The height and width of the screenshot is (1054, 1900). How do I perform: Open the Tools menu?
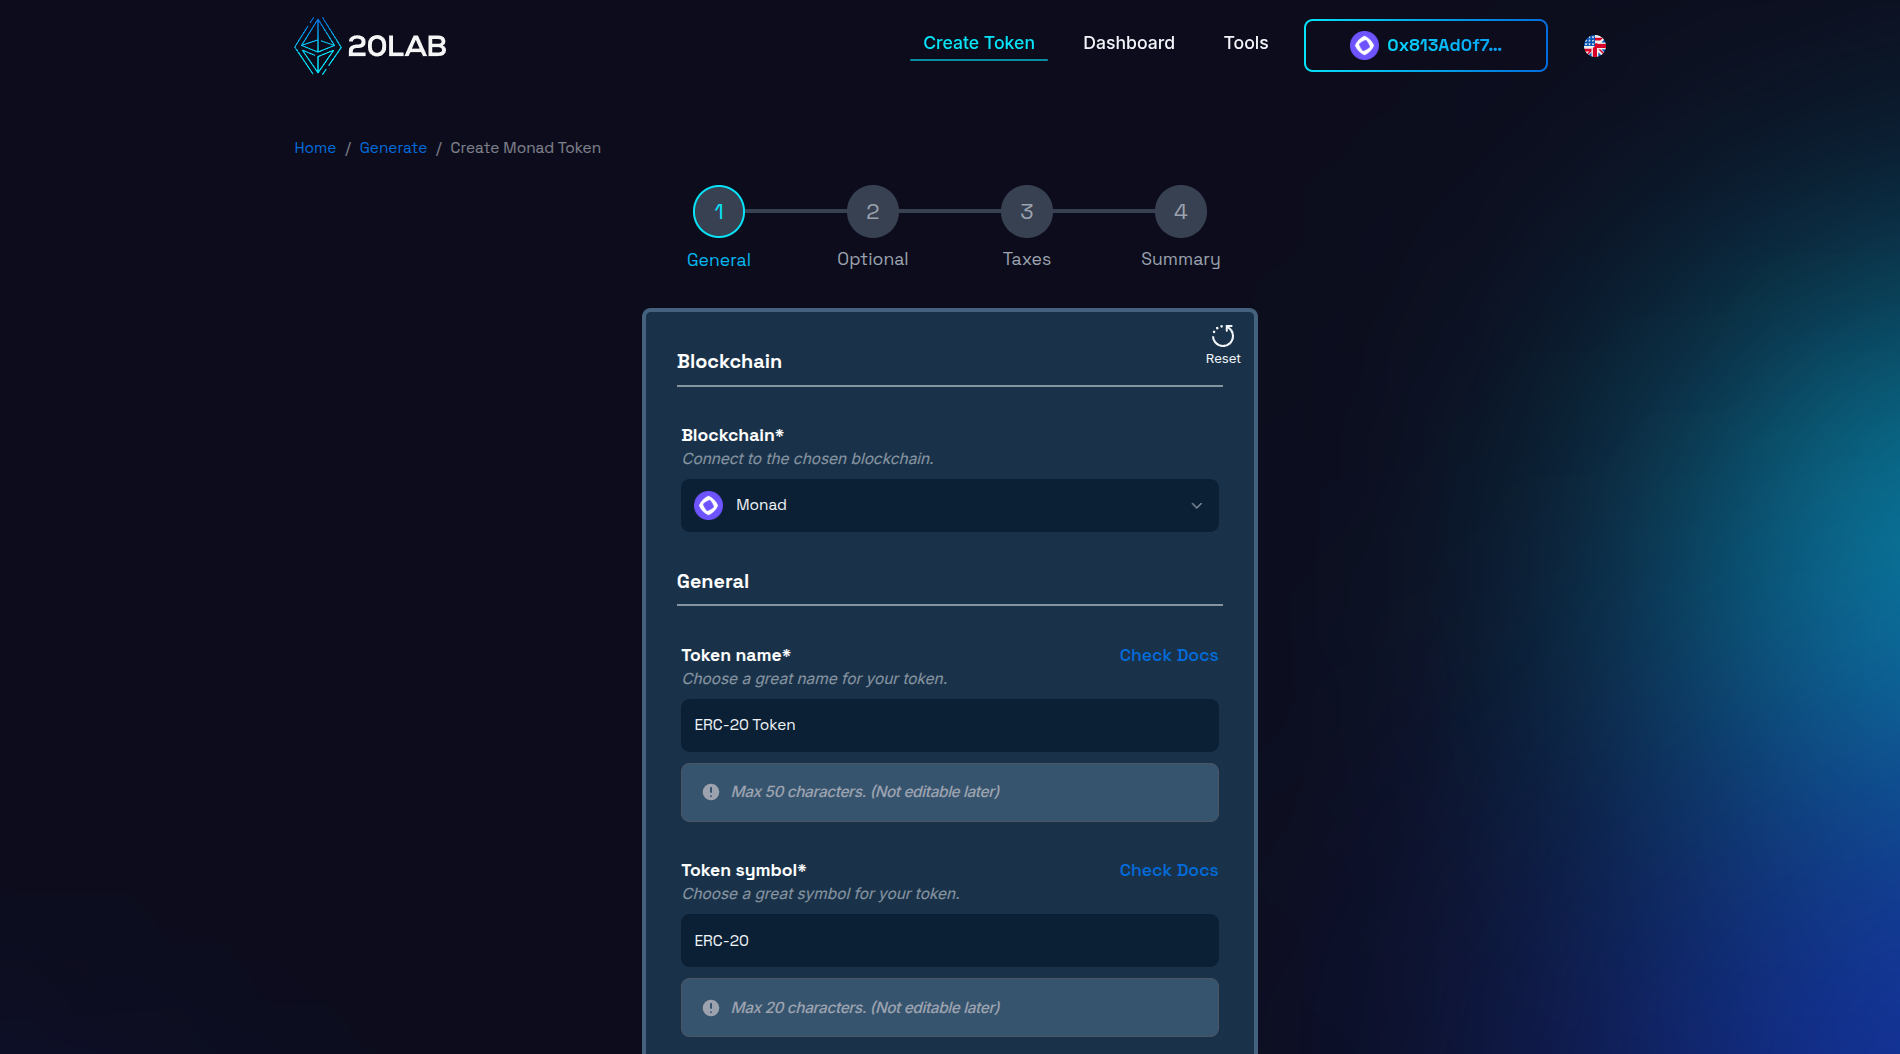[1245, 43]
